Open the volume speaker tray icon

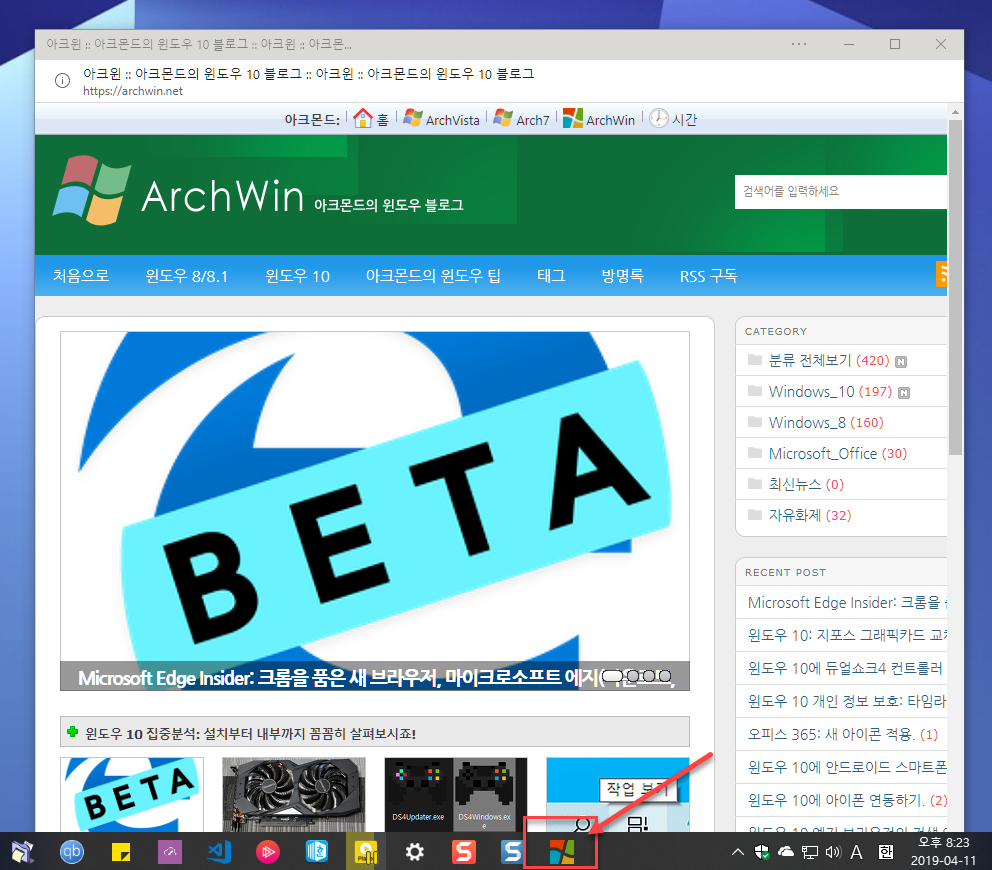click(833, 852)
